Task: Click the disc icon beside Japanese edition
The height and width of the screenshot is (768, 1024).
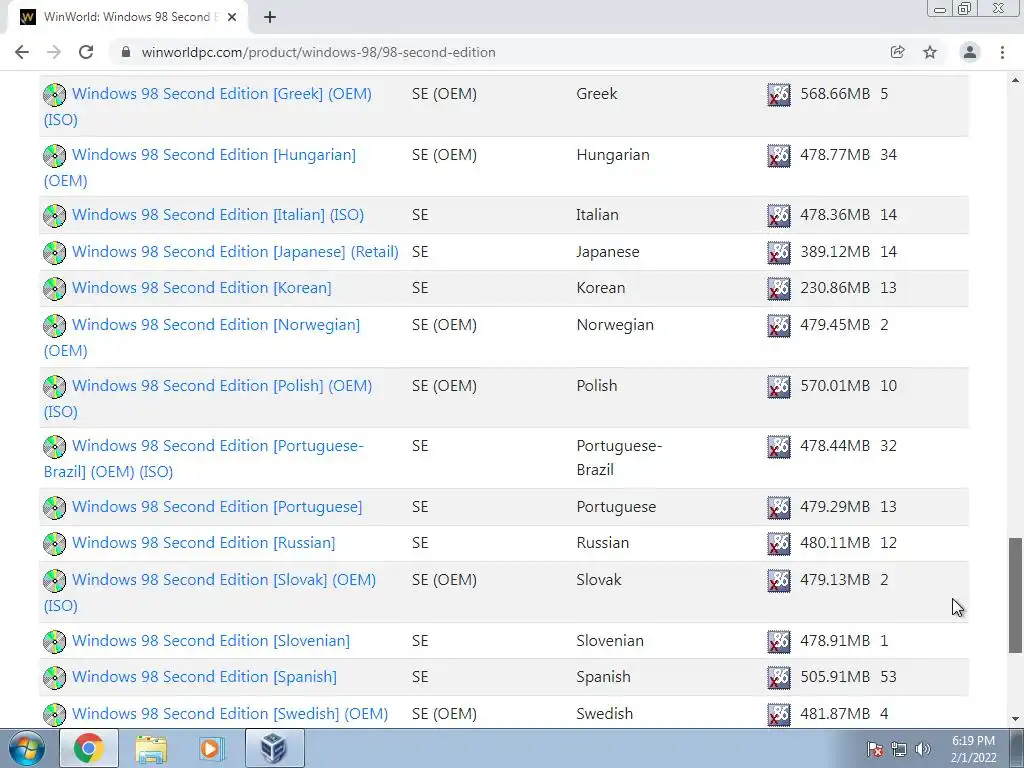Action: (54, 253)
